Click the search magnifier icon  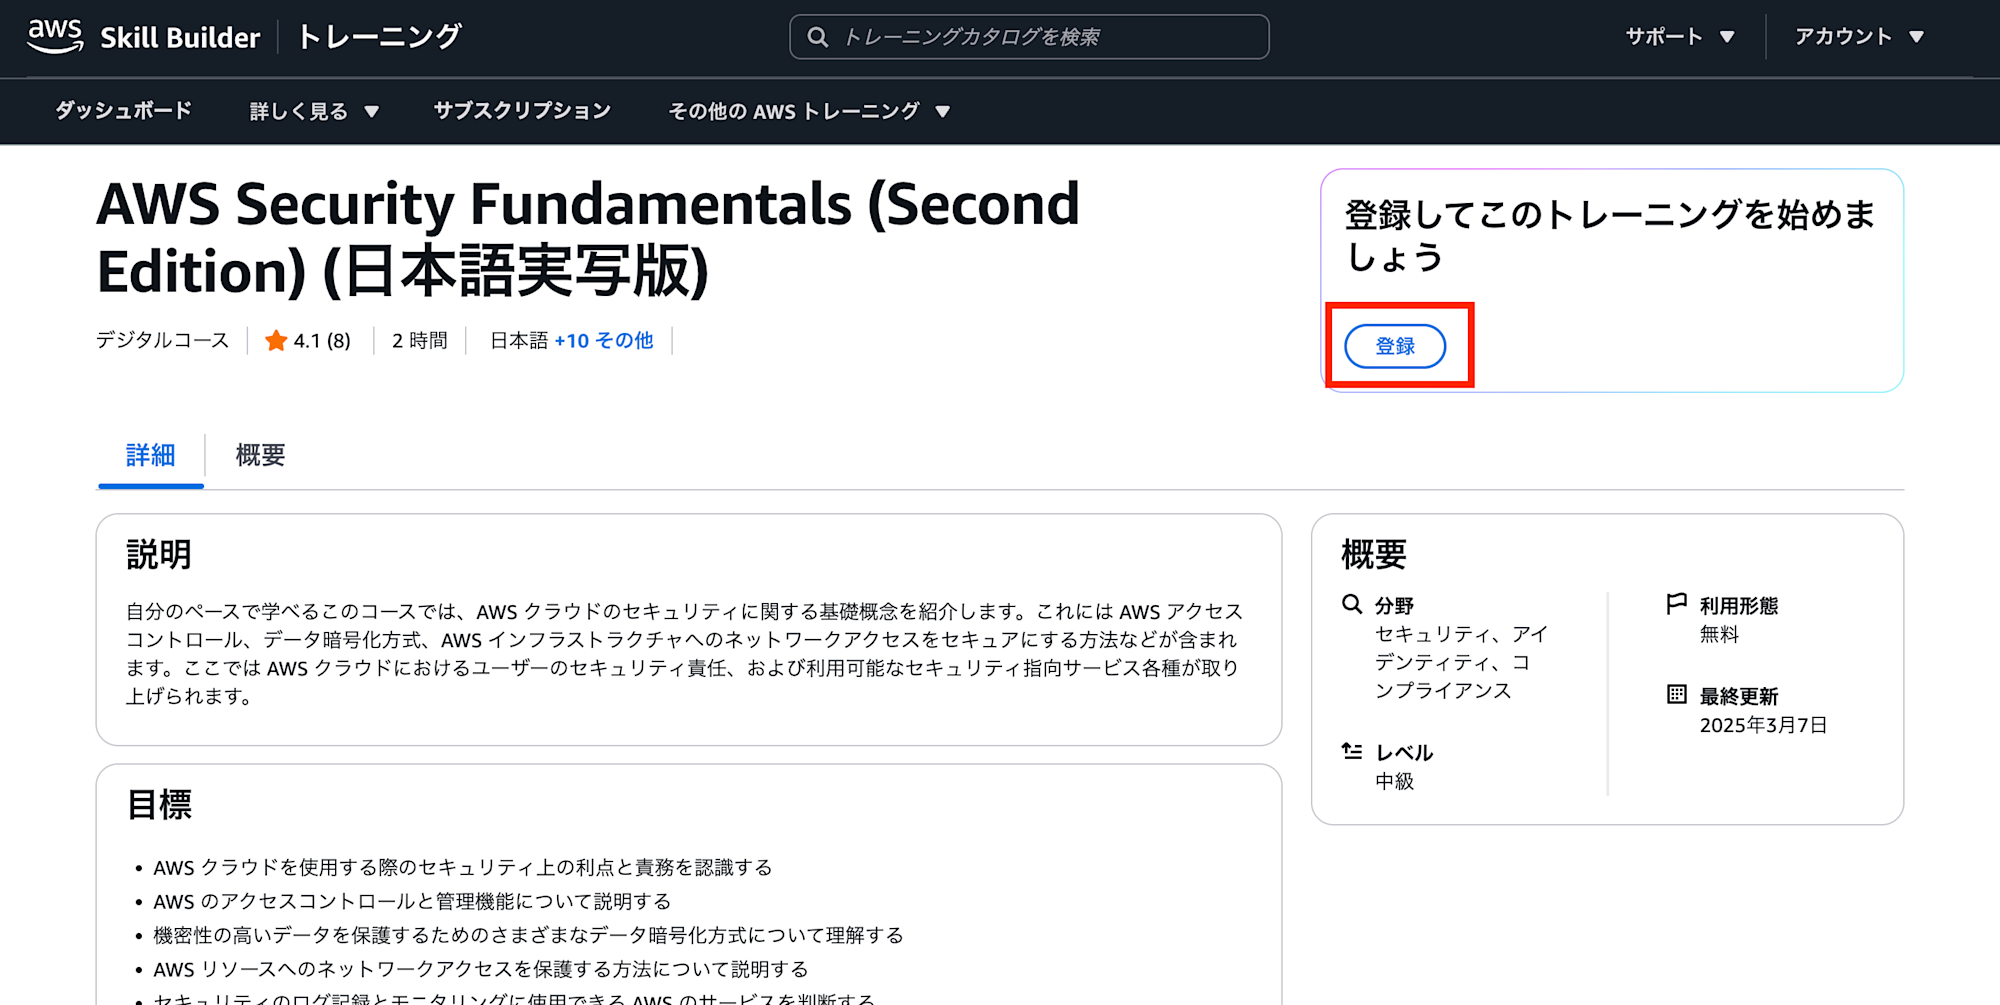pyautogui.click(x=817, y=37)
